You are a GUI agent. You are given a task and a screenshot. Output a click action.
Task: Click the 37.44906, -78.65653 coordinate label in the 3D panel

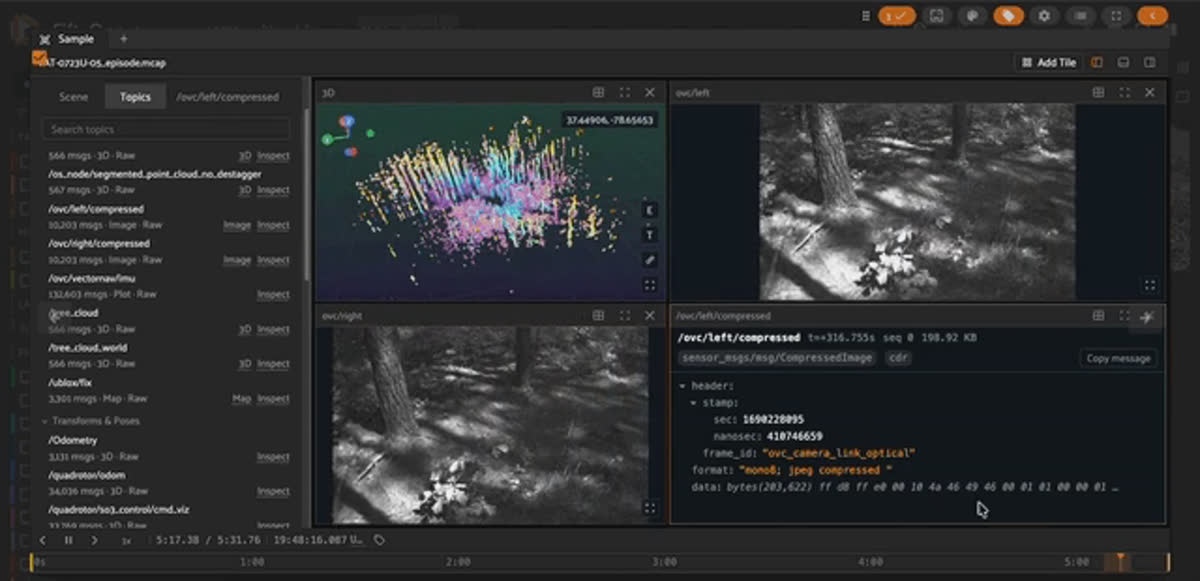tap(609, 120)
